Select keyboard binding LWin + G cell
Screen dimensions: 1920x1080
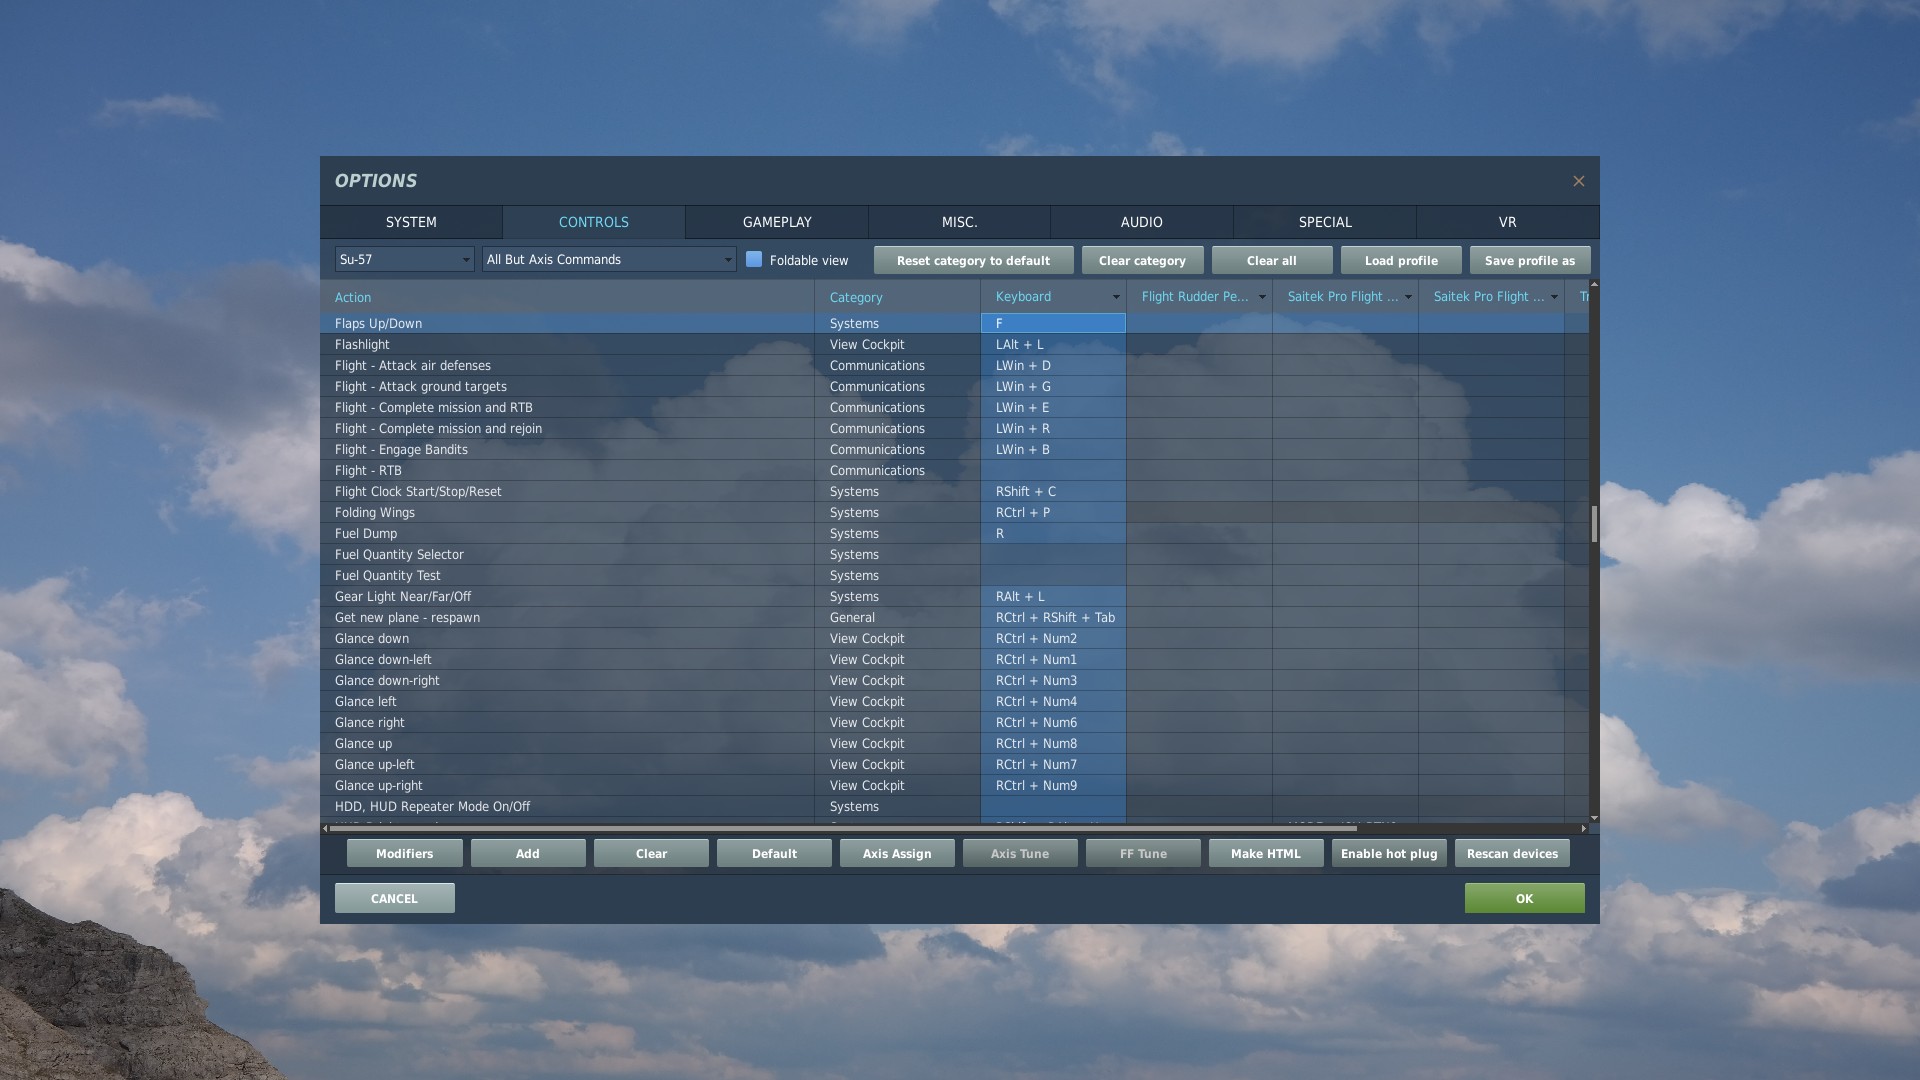point(1053,386)
